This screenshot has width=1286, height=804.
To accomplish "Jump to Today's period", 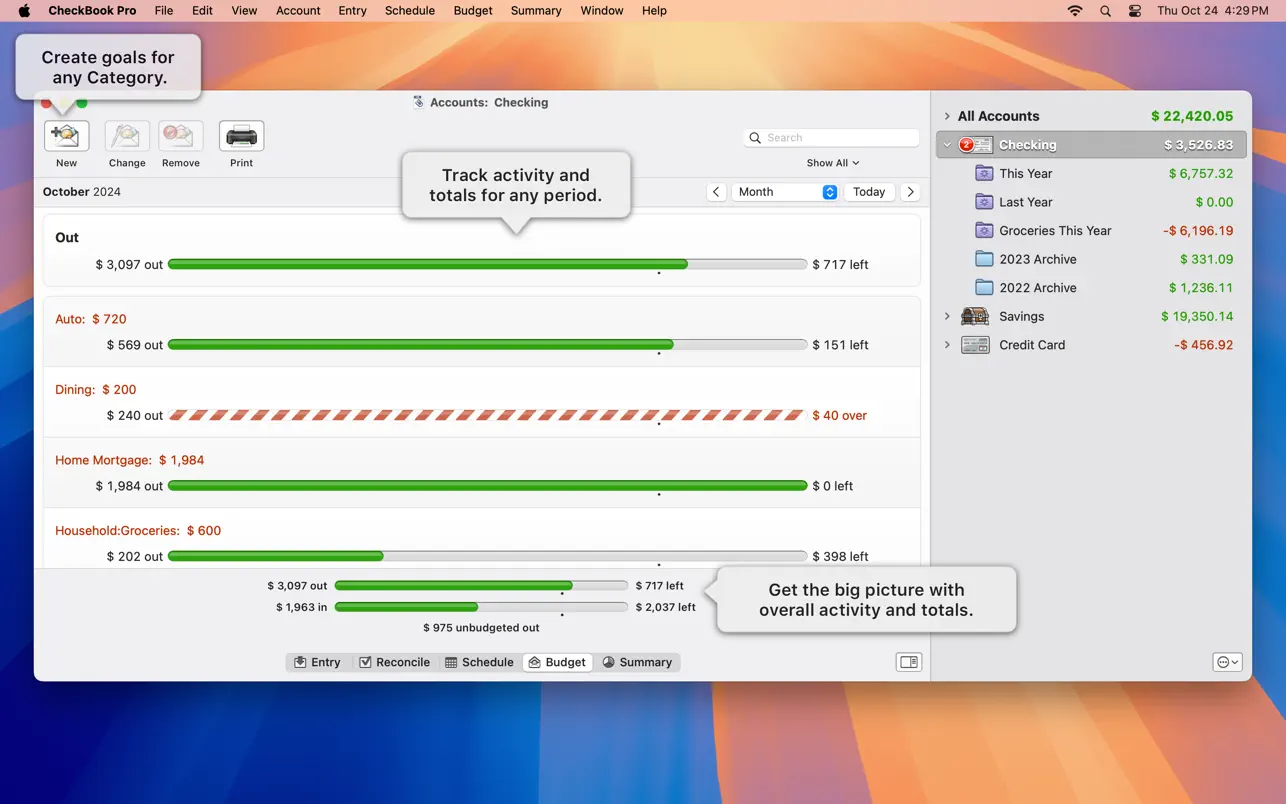I will pos(869,192).
